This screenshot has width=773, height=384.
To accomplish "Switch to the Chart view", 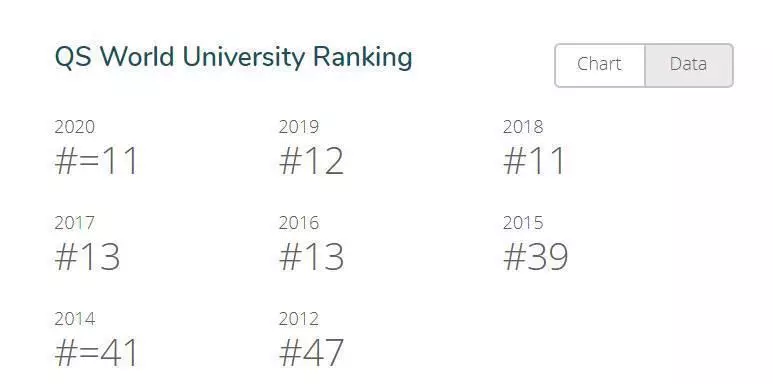I will click(599, 65).
